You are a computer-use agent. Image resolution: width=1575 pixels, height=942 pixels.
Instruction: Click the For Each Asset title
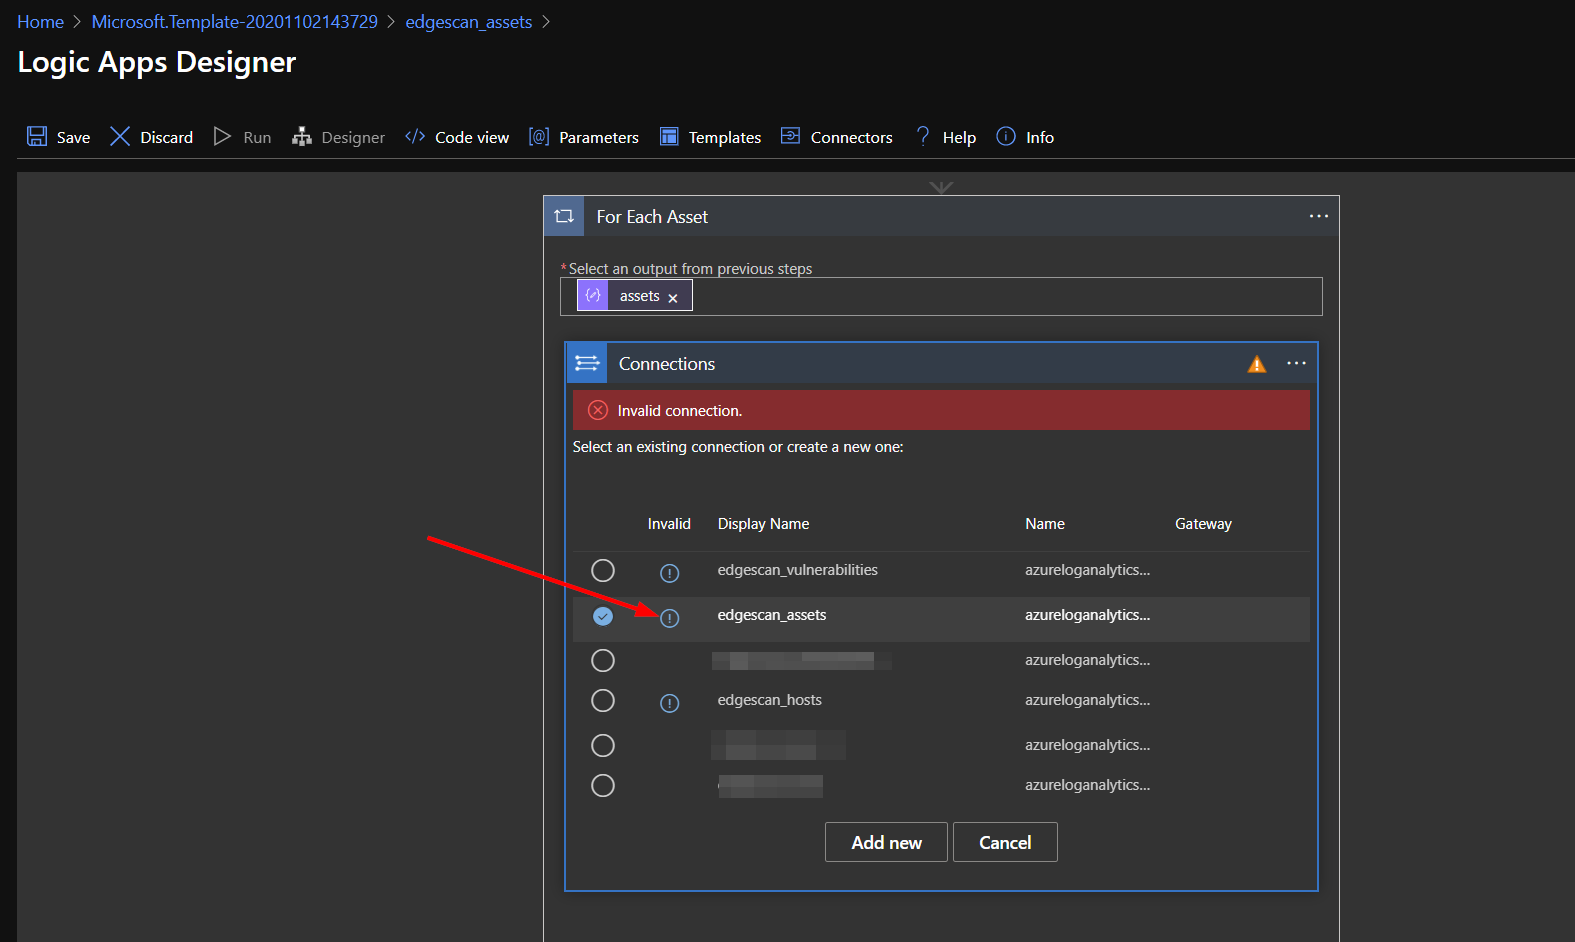click(x=652, y=217)
